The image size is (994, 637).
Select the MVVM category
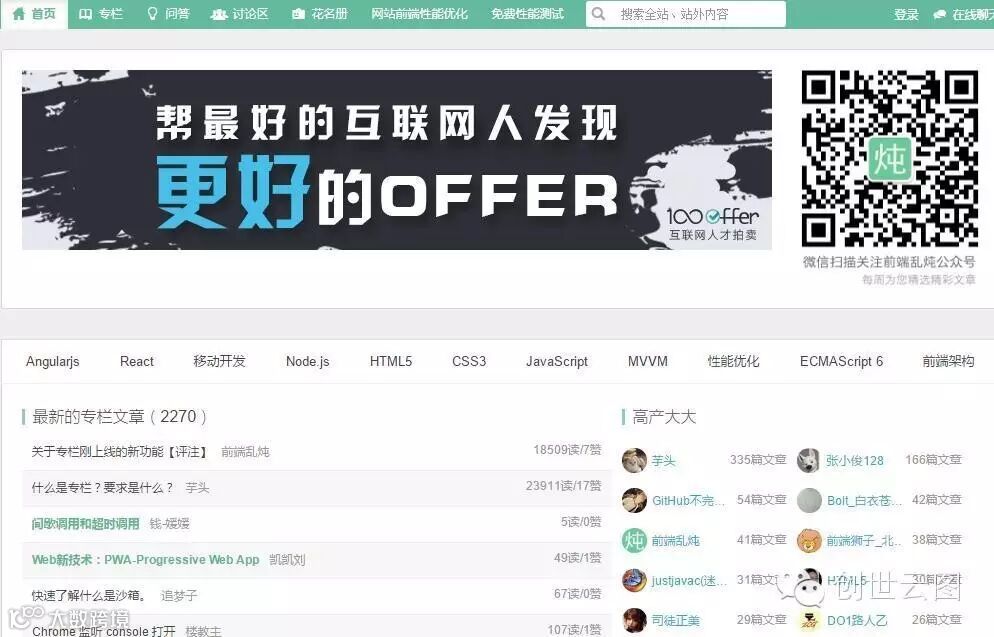click(x=648, y=361)
